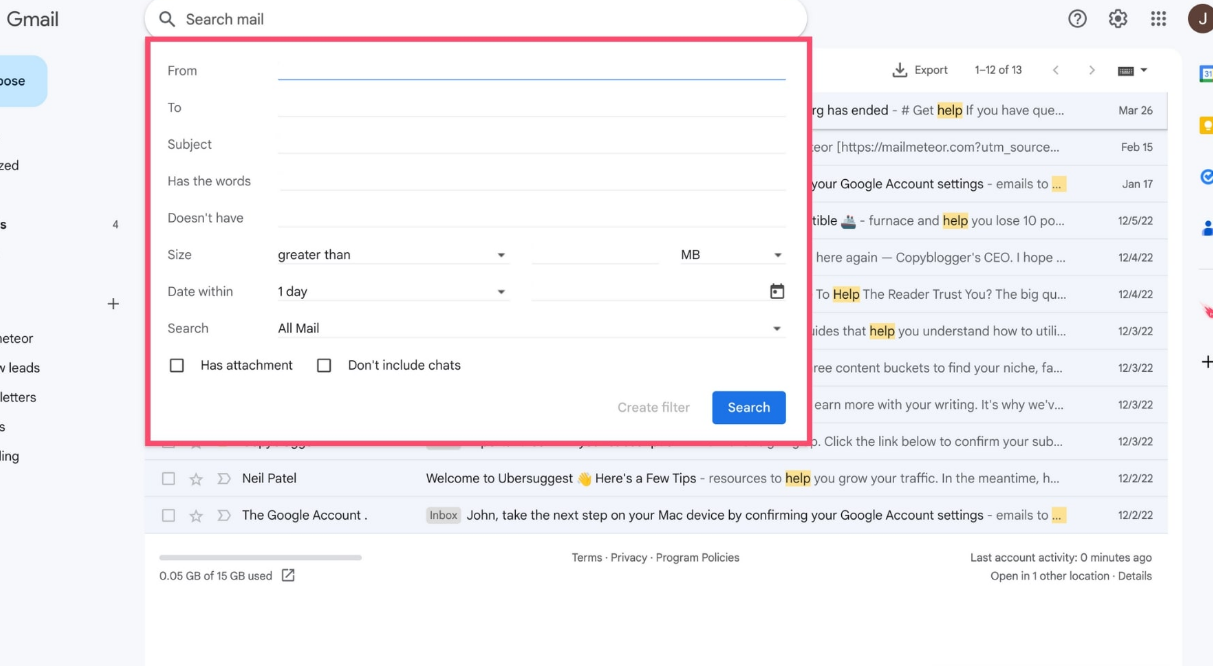The image size is (1213, 666).
Task: Go to the next page of emails
Action: (x=1091, y=70)
